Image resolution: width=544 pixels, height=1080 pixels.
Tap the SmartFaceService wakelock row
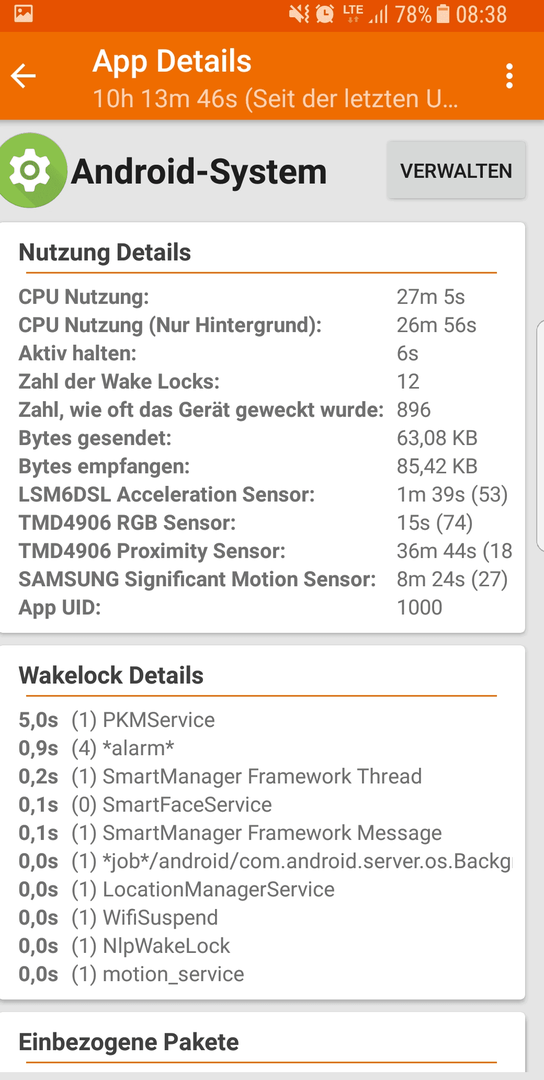262,805
